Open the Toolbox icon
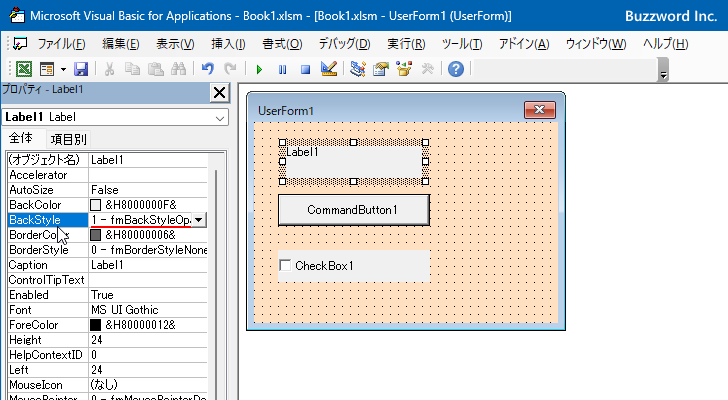Image resolution: width=728 pixels, height=400 pixels. (x=427, y=69)
